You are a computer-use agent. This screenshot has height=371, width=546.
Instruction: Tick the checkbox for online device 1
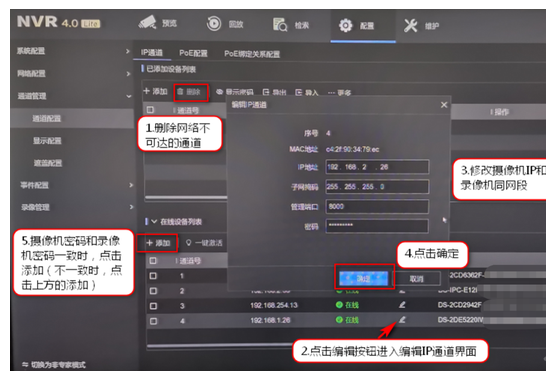pyautogui.click(x=153, y=276)
